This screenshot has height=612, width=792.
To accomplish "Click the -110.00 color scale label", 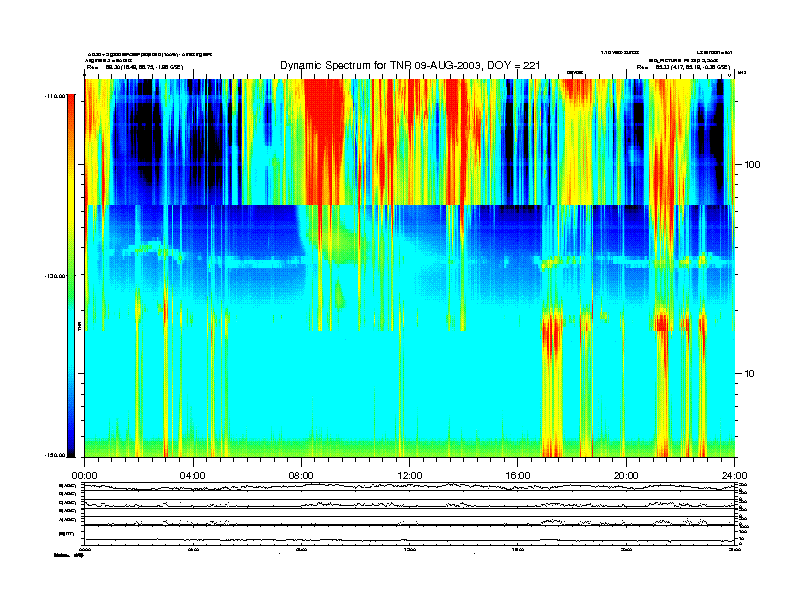I will coord(55,95).
